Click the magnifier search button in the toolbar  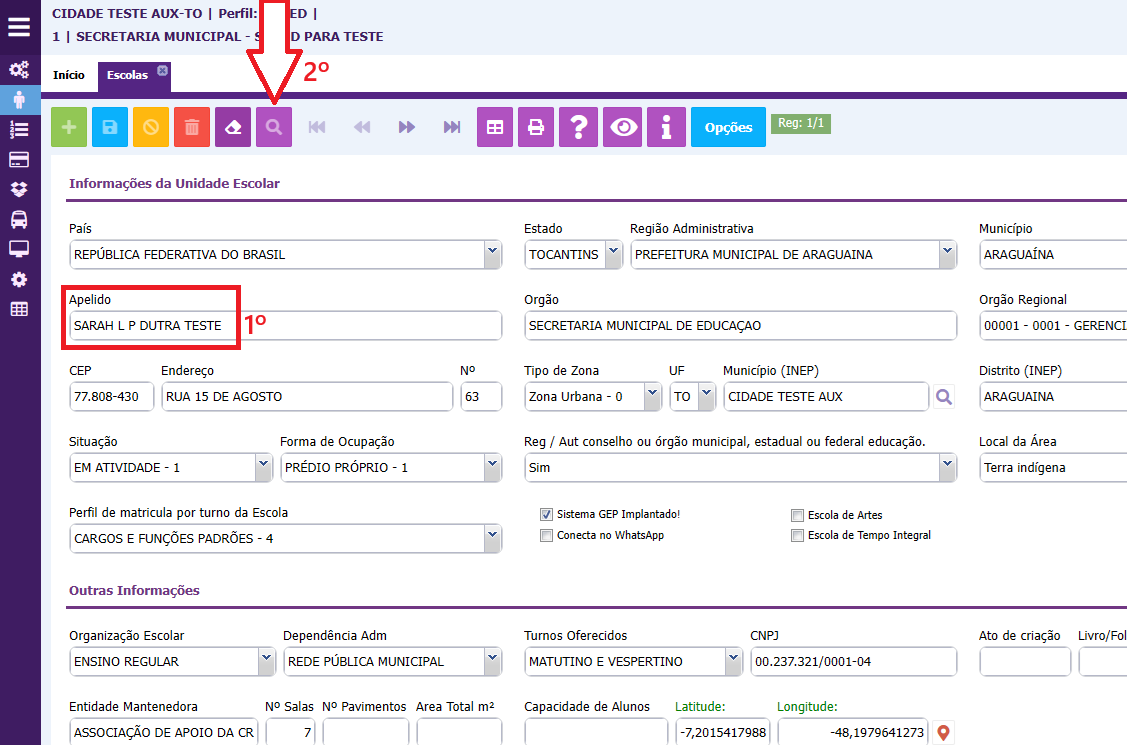click(274, 127)
